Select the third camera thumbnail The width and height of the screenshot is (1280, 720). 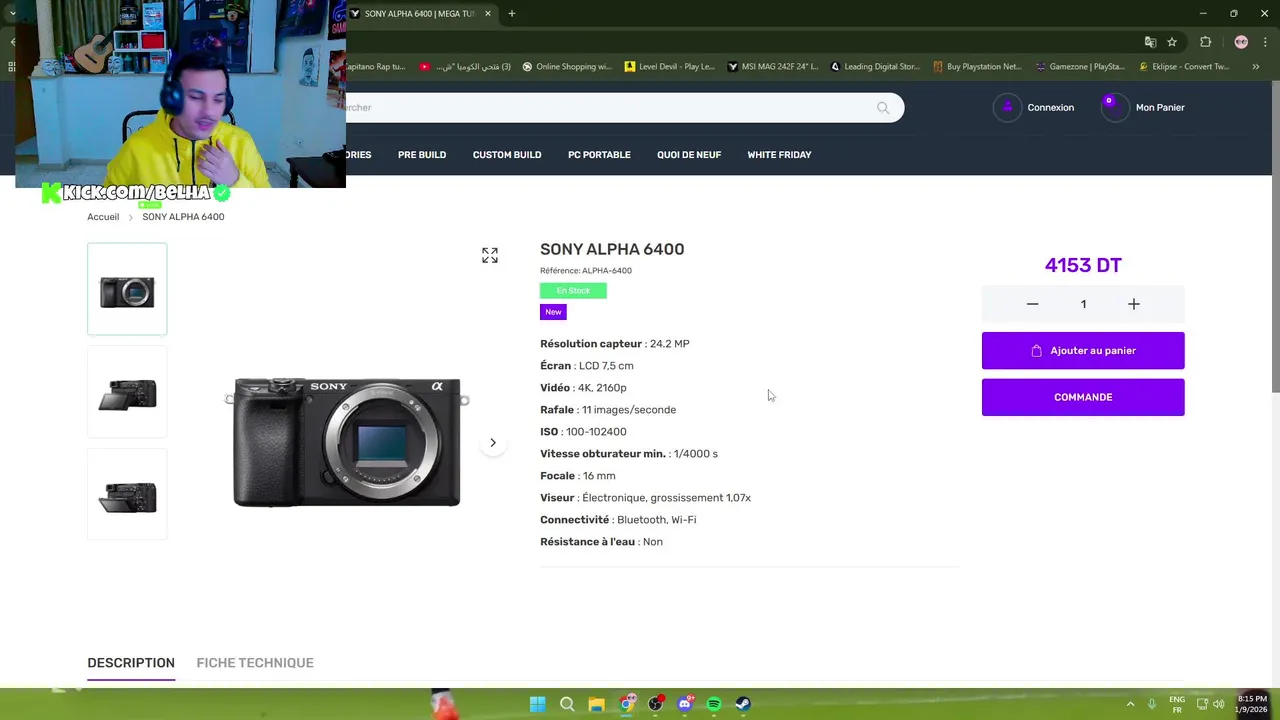tap(127, 495)
